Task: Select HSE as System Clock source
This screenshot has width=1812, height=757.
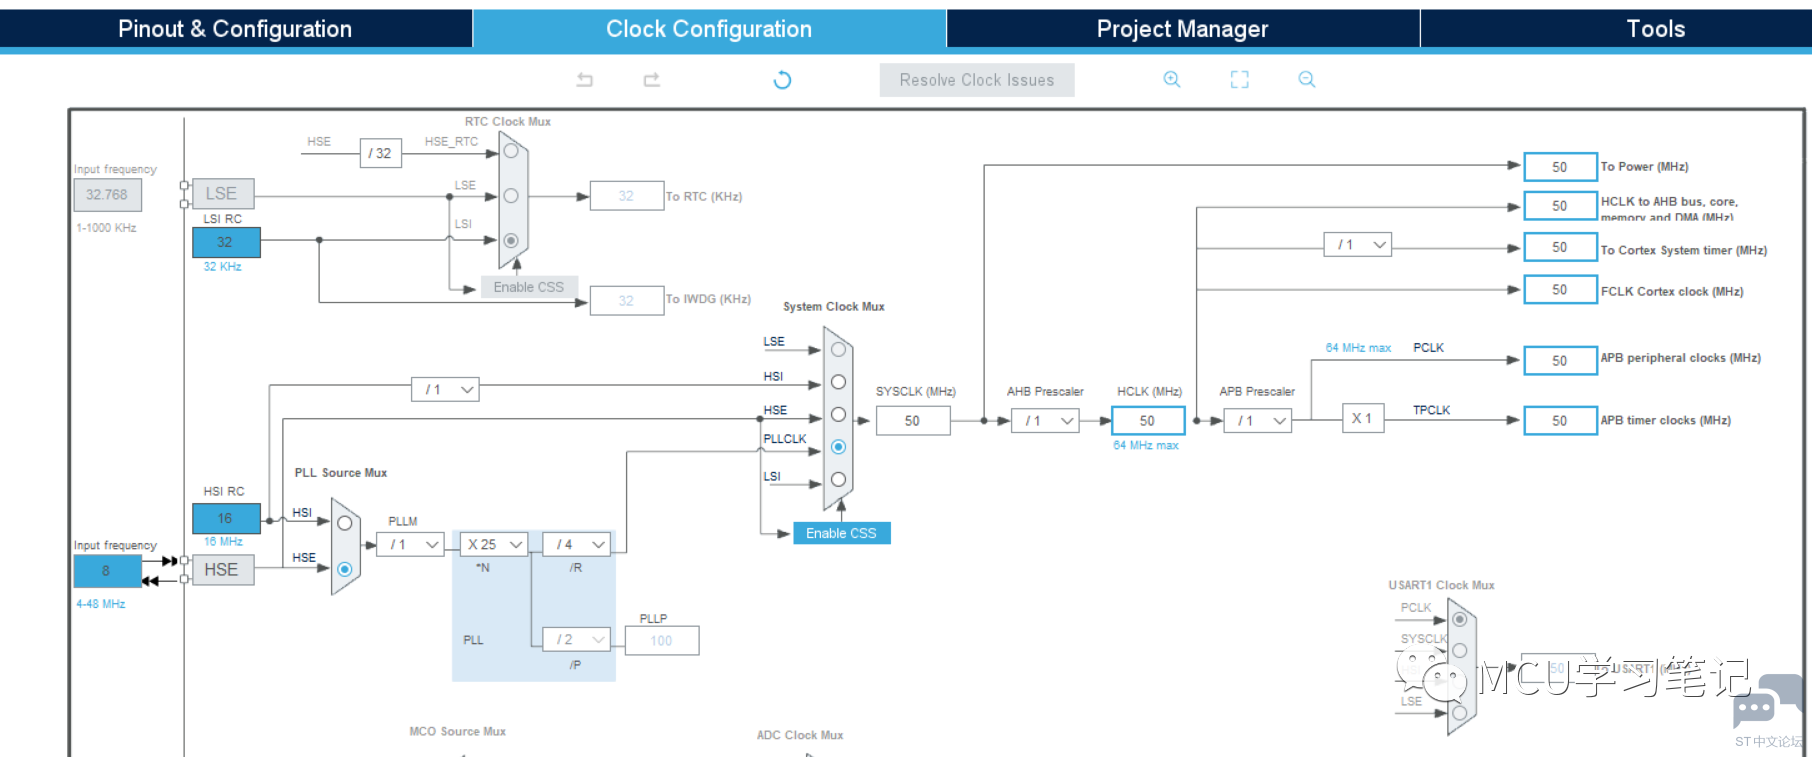Action: 838,414
